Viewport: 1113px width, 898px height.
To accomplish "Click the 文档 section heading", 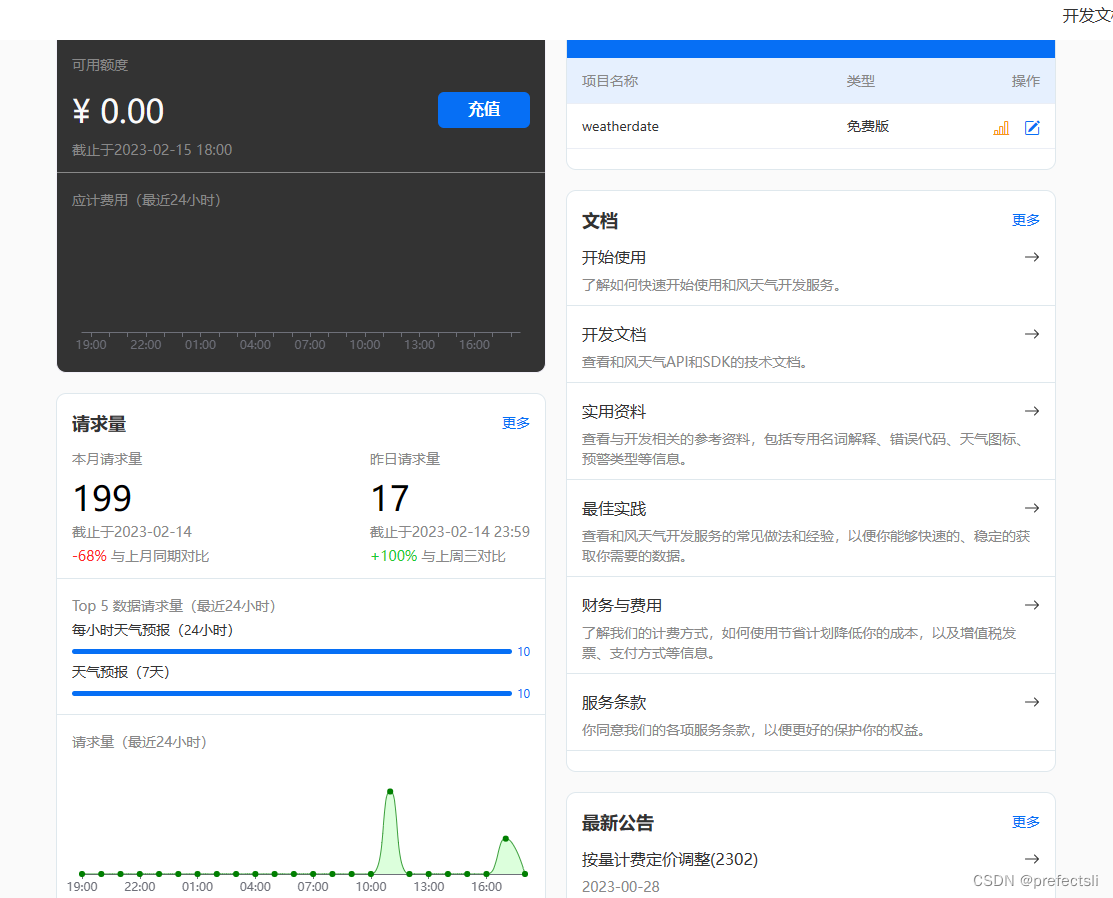I will (x=600, y=221).
